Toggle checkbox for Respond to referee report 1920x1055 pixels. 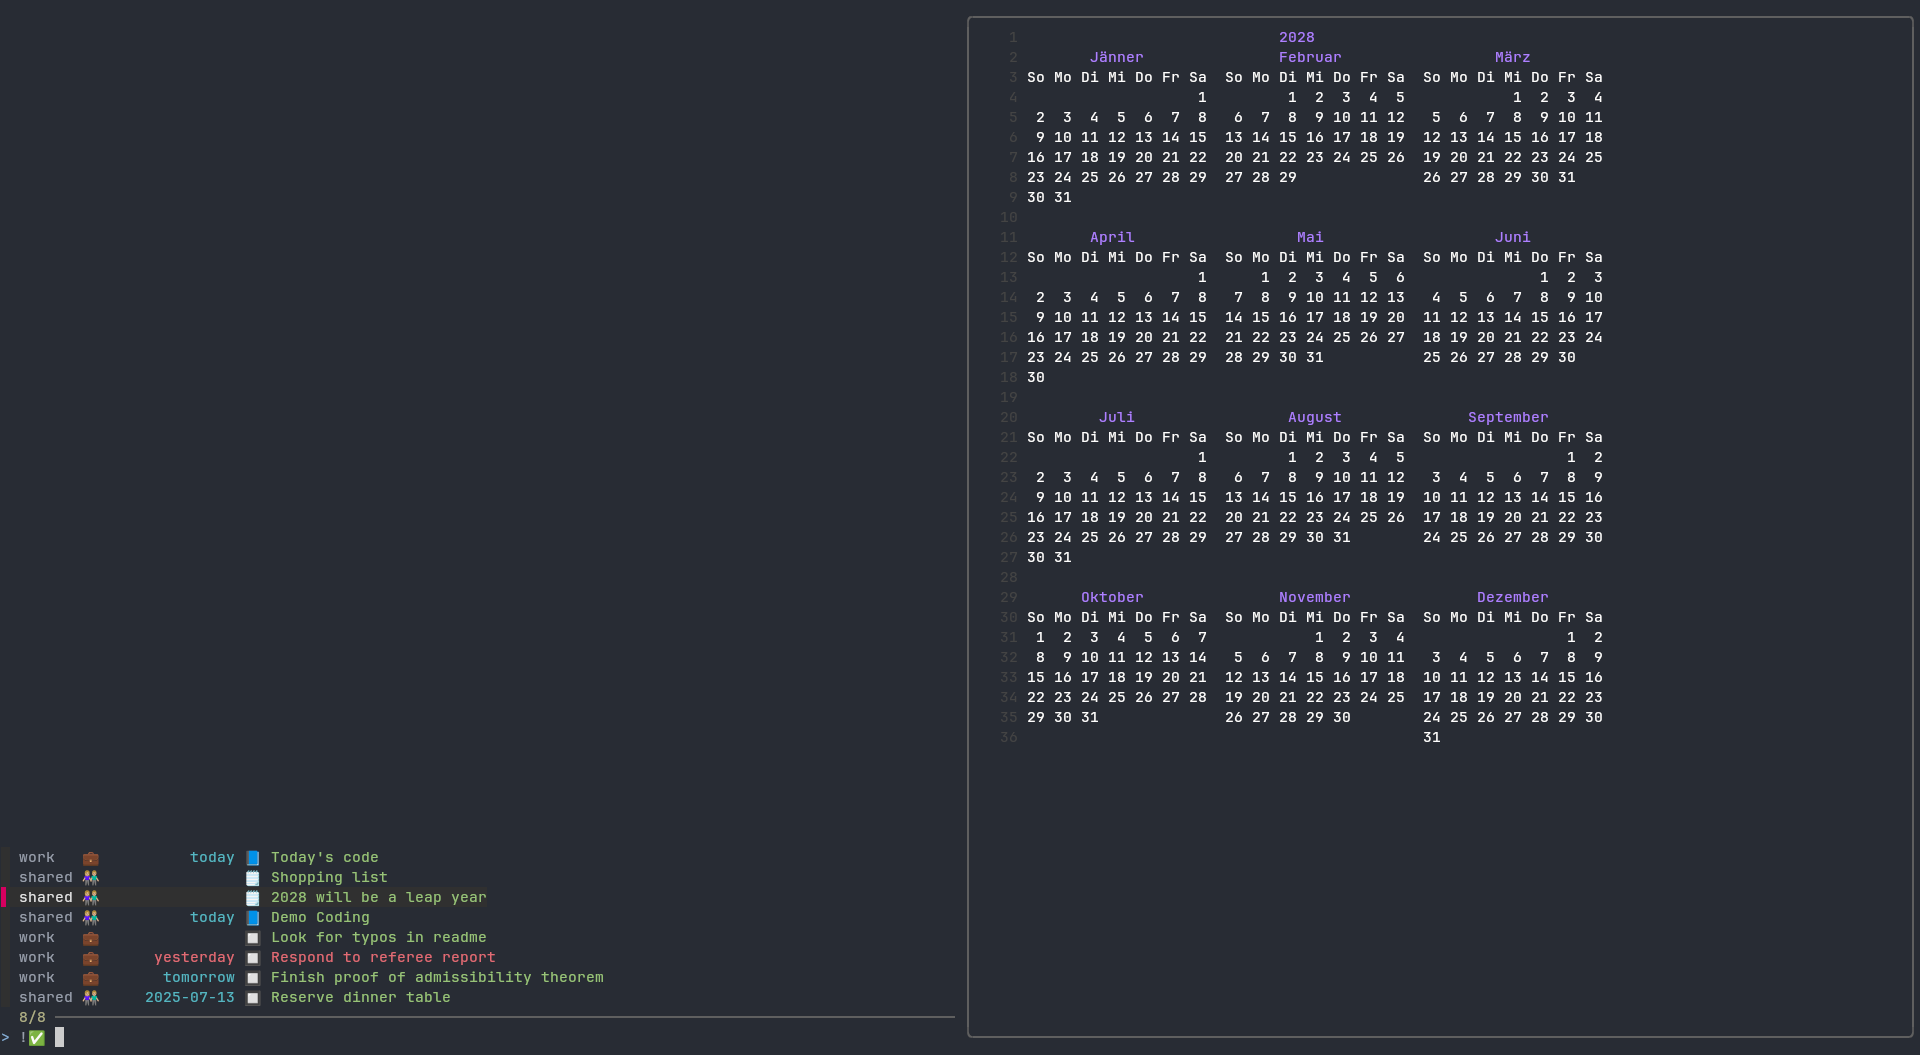[253, 958]
